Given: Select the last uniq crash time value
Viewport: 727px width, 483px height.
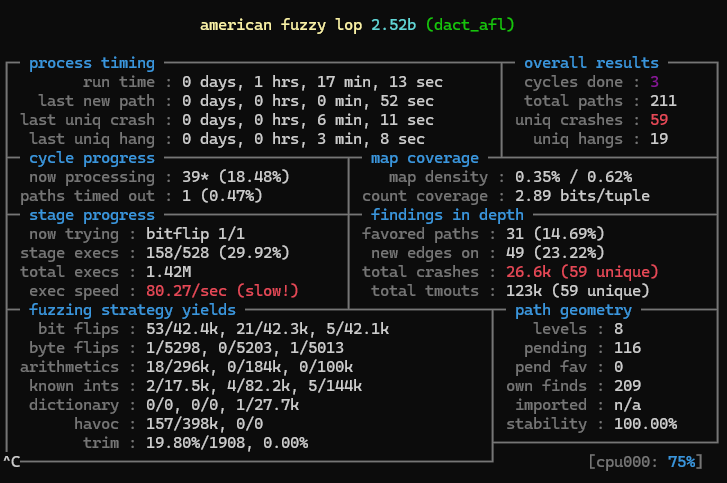Looking at the screenshot, I should (307, 120).
